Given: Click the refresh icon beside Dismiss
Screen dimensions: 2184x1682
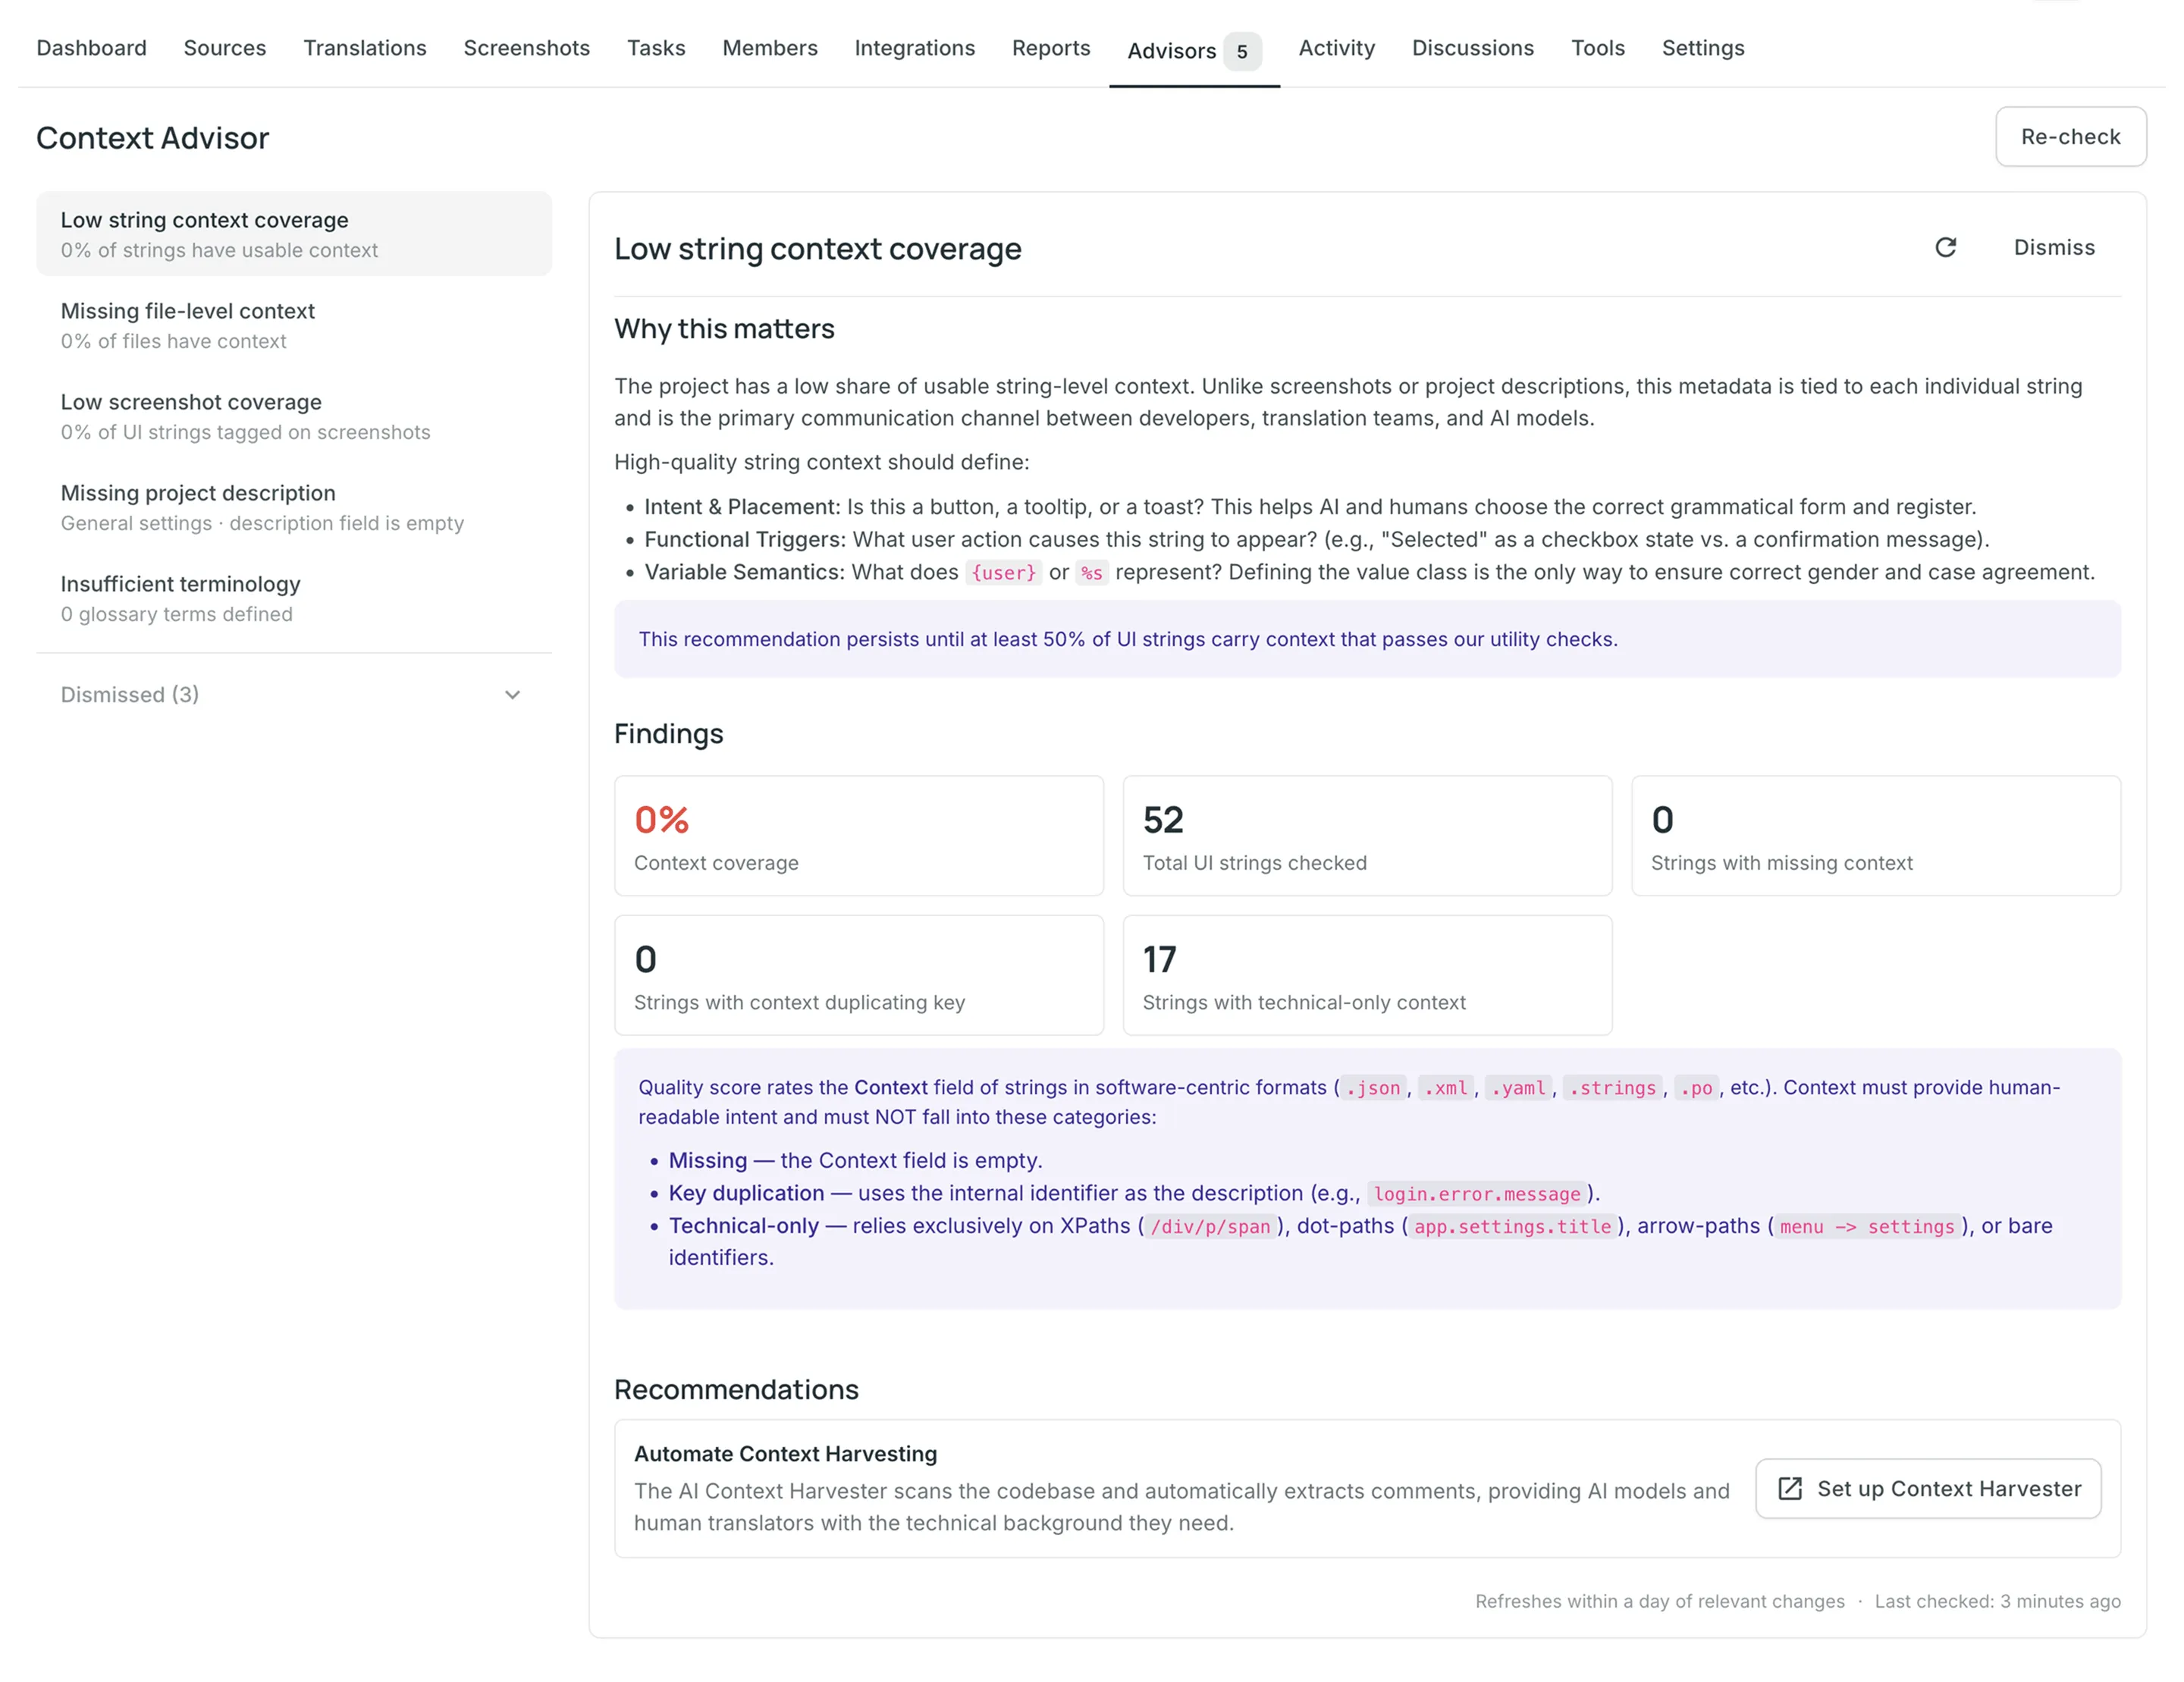Looking at the screenshot, I should [1945, 247].
